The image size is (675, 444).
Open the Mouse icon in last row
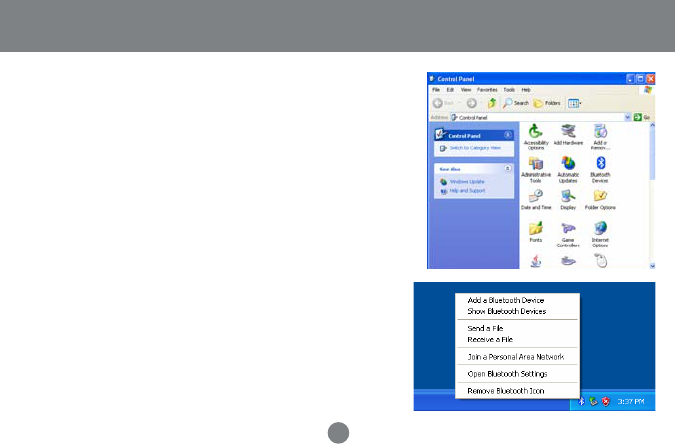pos(601,261)
